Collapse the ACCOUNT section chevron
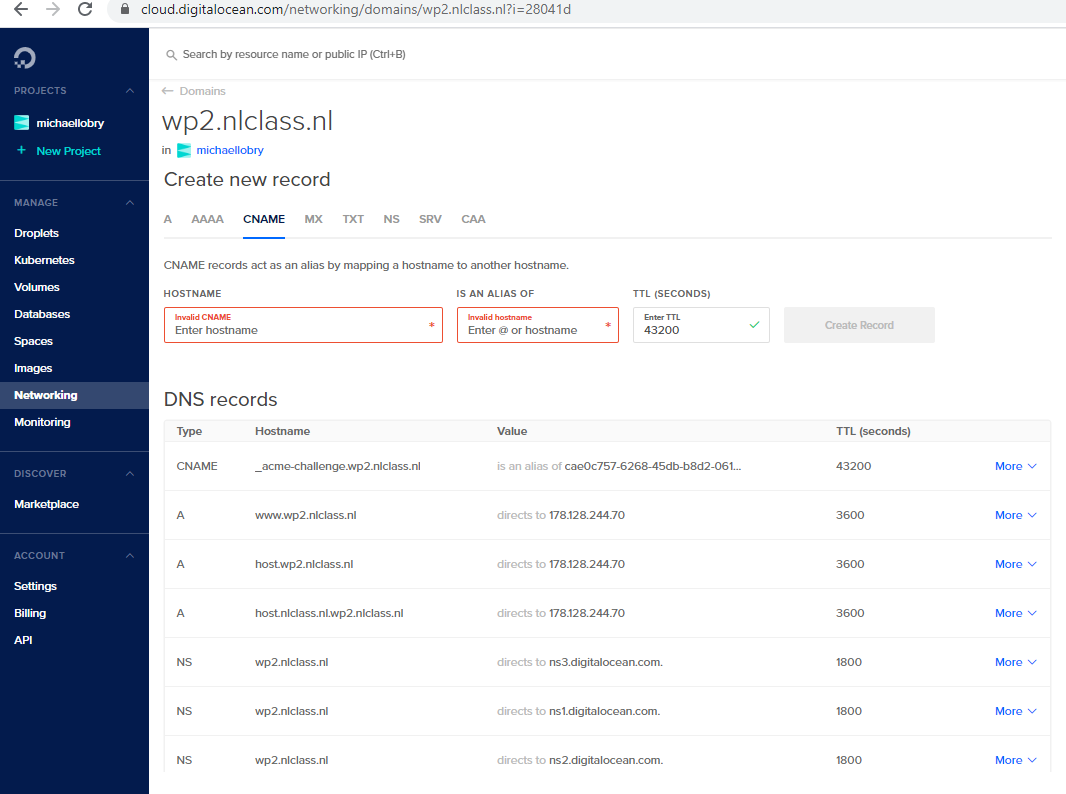Screen dimensions: 1066x794 [x=130, y=555]
